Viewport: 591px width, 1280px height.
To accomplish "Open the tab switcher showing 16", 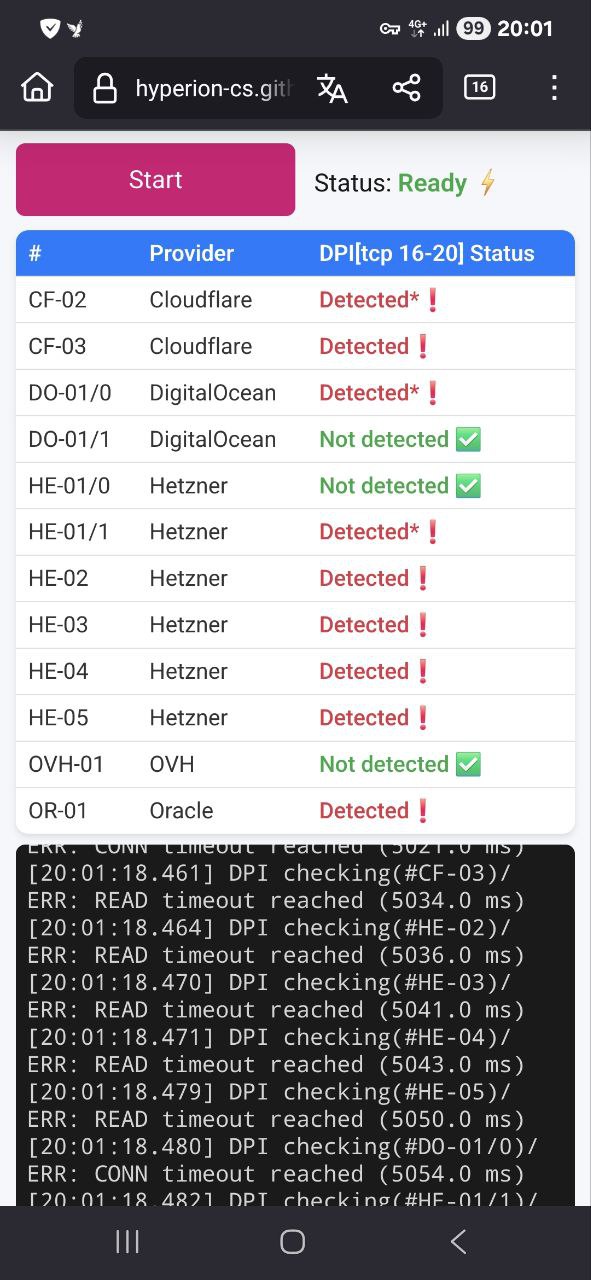I will [x=480, y=88].
